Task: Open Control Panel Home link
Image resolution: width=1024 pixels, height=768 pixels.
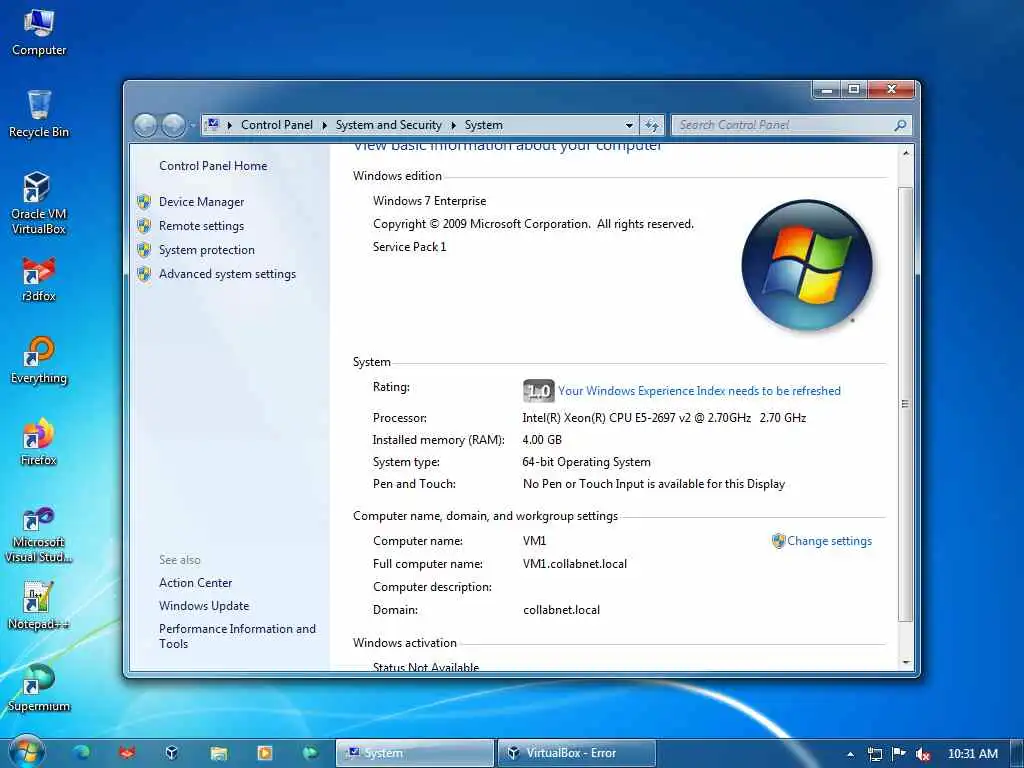Action: coord(213,166)
